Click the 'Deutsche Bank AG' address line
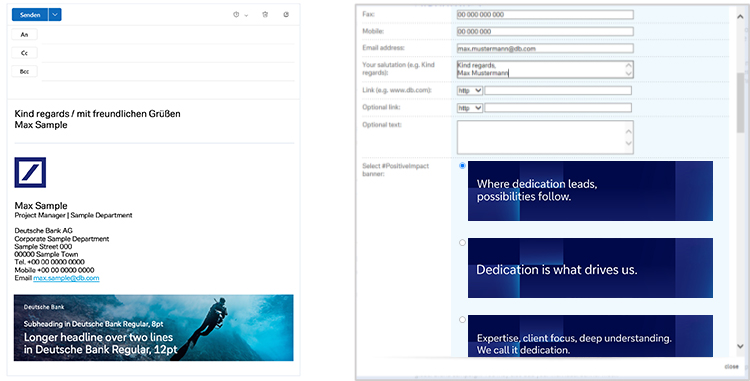750x381 pixels. click(44, 231)
